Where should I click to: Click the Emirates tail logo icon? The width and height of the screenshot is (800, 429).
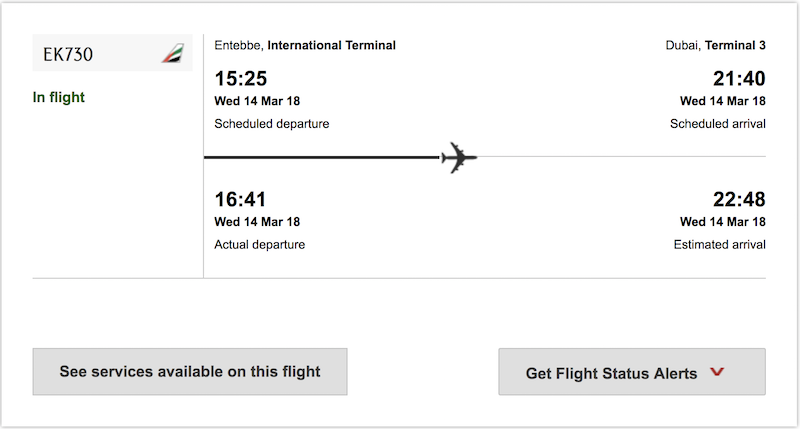point(173,53)
